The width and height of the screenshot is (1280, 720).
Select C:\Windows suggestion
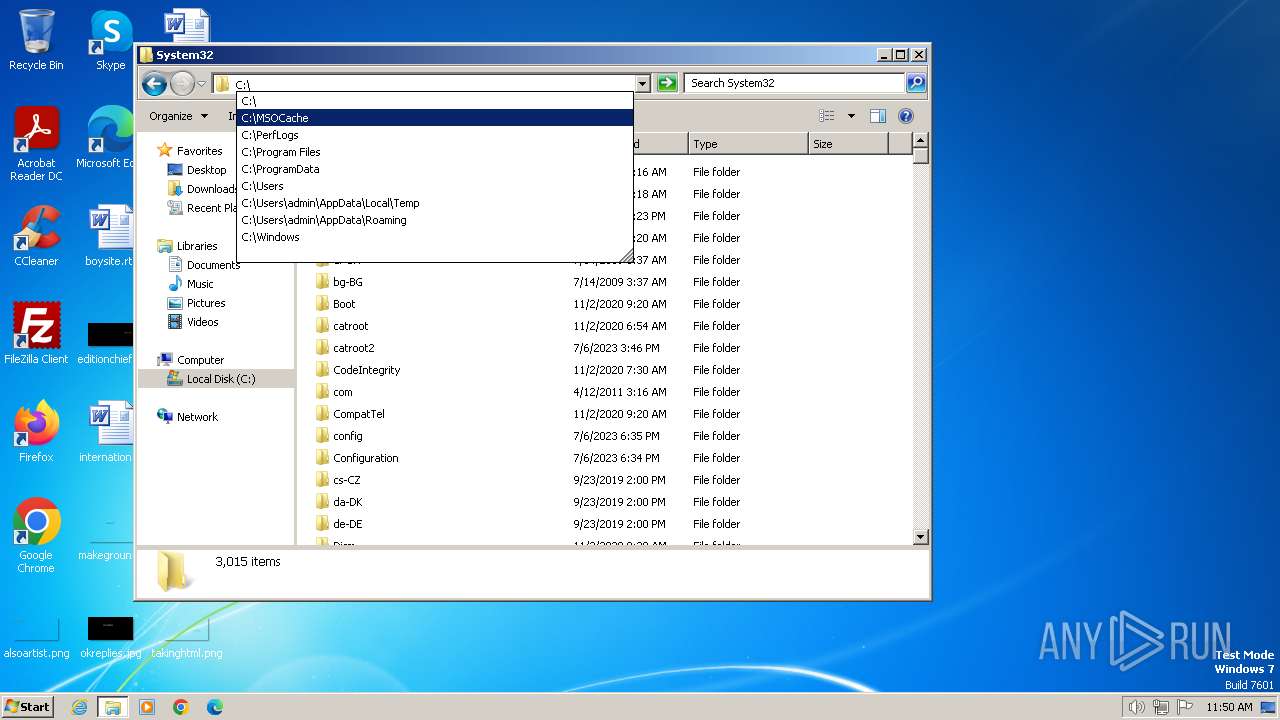click(x=435, y=237)
